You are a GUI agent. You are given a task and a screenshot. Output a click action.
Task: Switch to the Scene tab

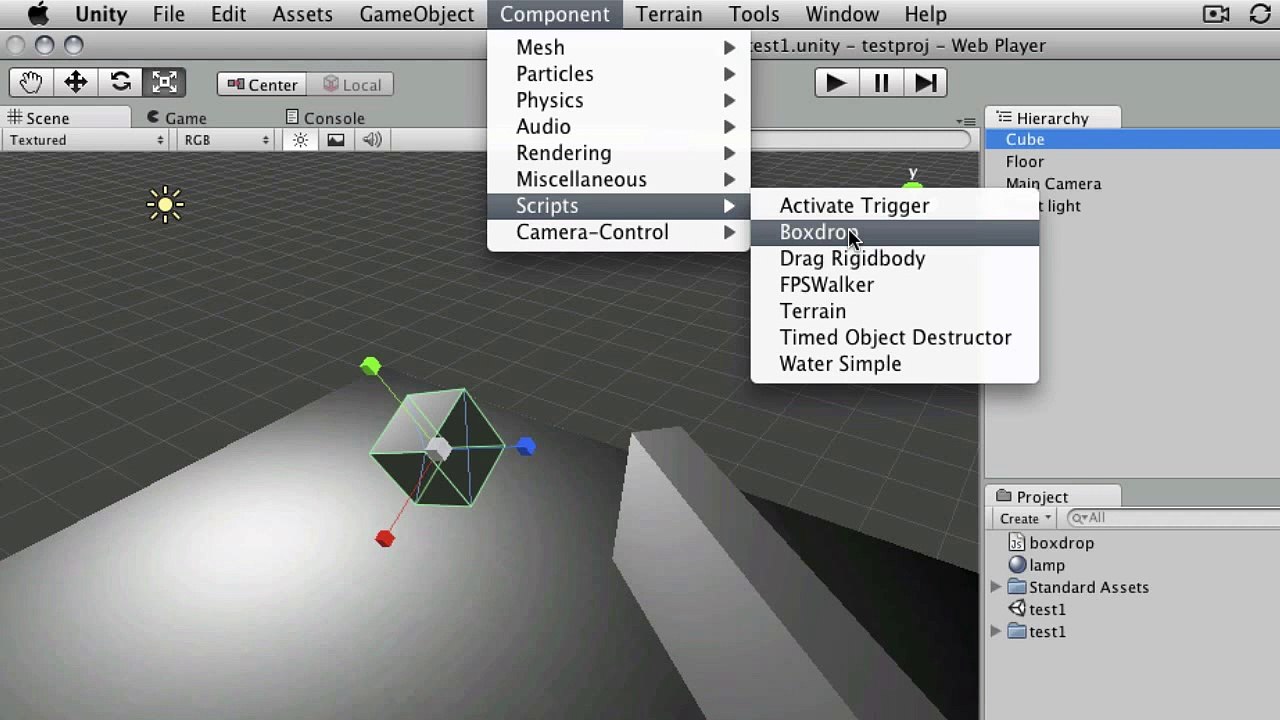(66, 118)
